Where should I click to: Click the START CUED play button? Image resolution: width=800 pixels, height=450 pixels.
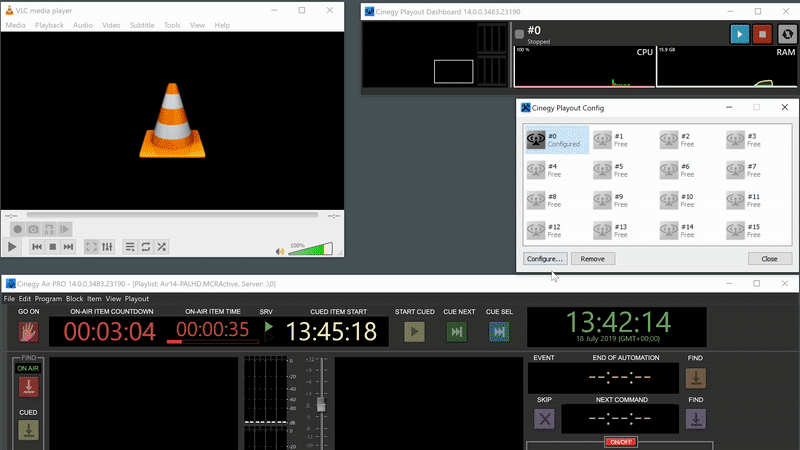(x=414, y=332)
